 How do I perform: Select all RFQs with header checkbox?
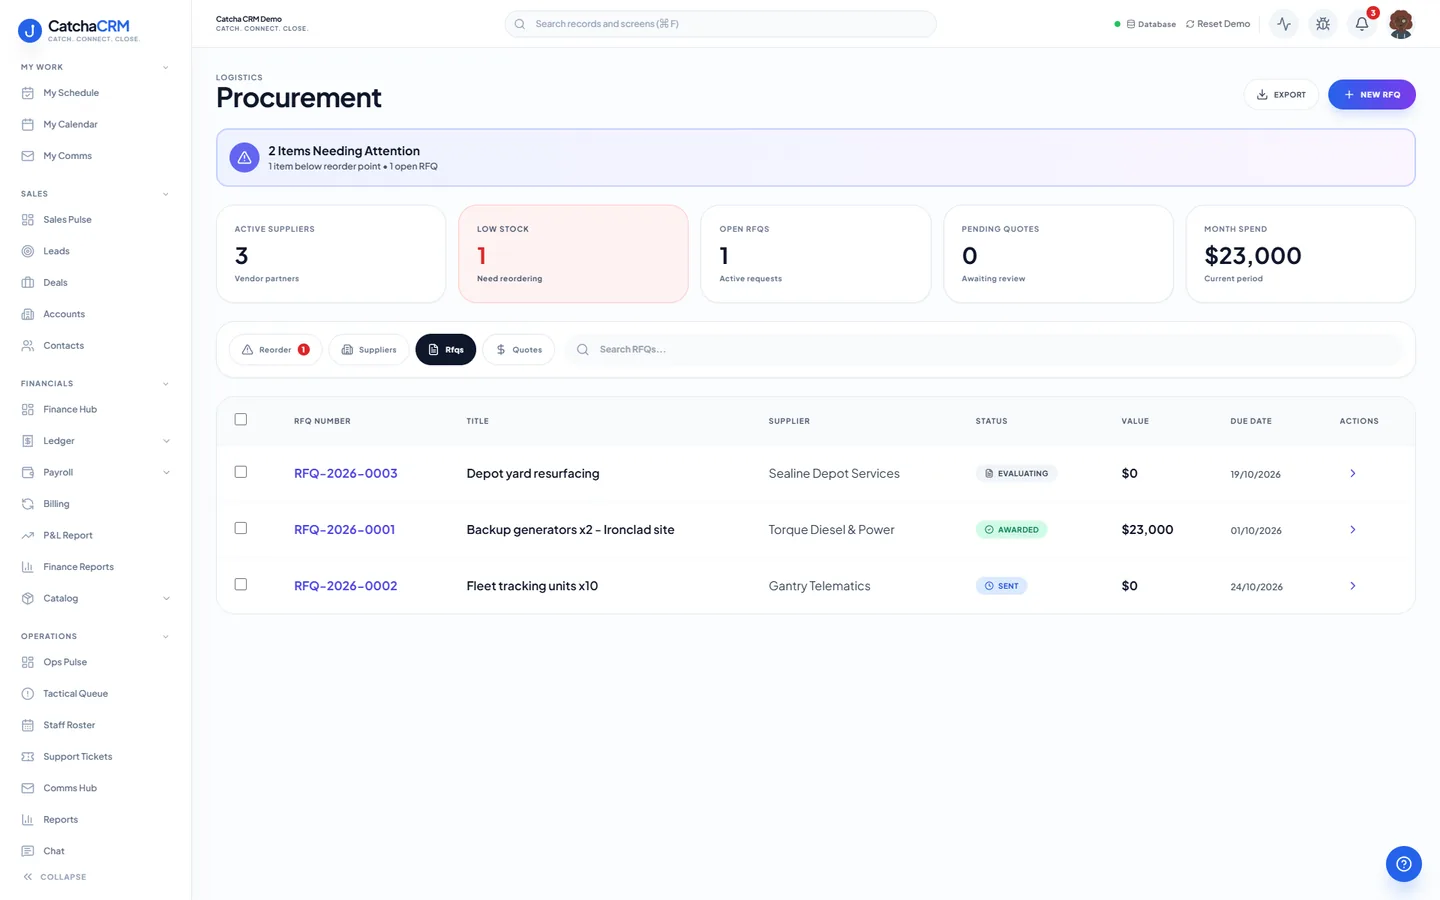coord(241,420)
